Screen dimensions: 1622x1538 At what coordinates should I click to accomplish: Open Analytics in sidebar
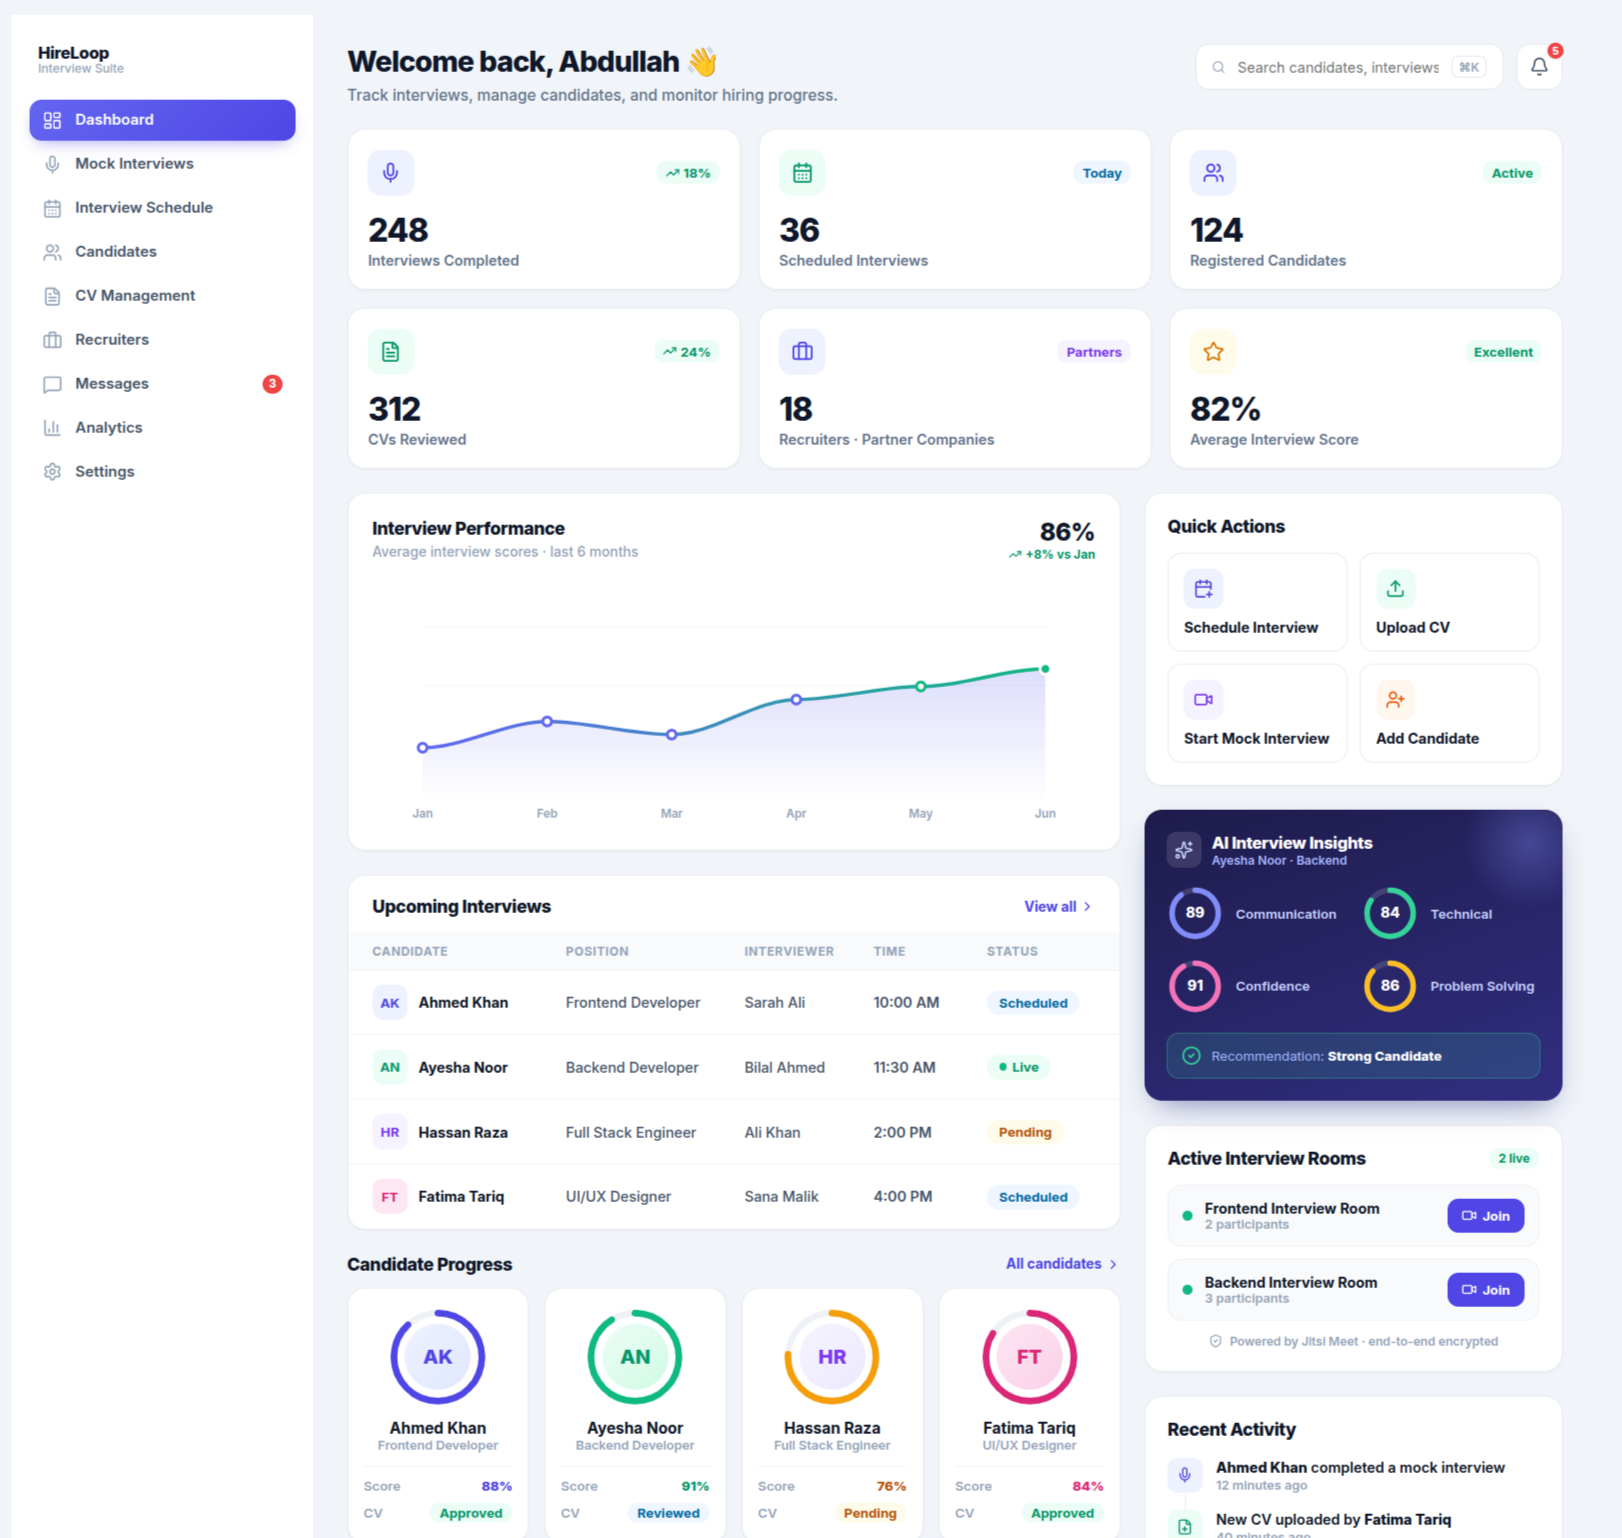point(162,428)
